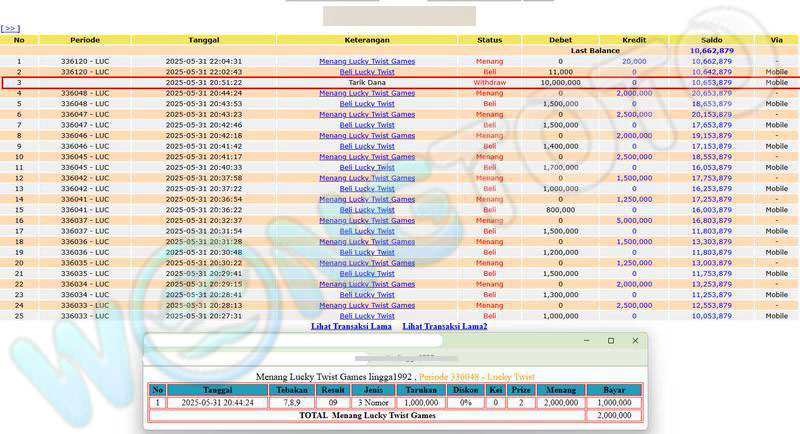The image size is (800, 434).
Task: Click the popup window address bar
Action: (400, 356)
